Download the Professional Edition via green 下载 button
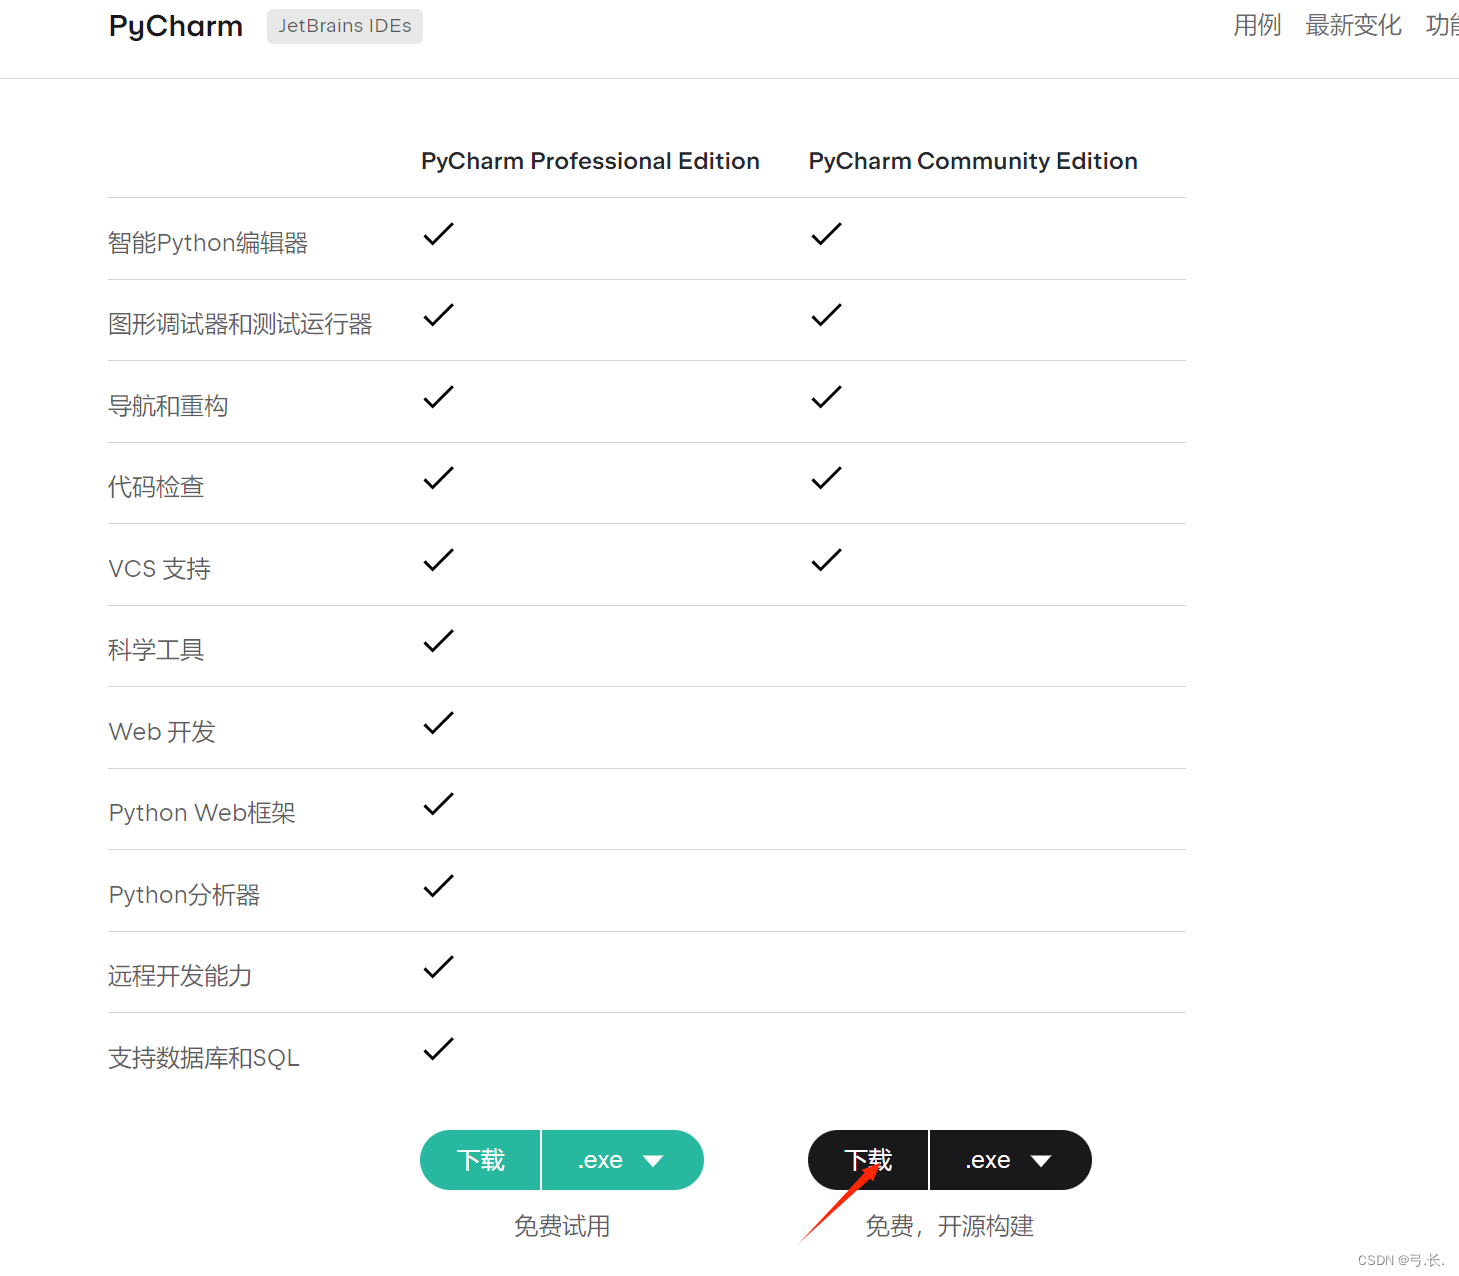This screenshot has height=1276, width=1459. [x=481, y=1160]
